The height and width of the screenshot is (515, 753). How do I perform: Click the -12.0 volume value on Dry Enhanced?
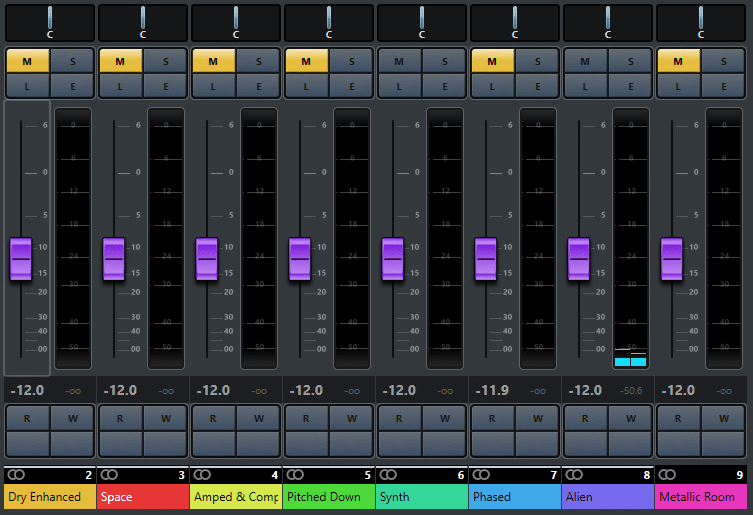27,390
